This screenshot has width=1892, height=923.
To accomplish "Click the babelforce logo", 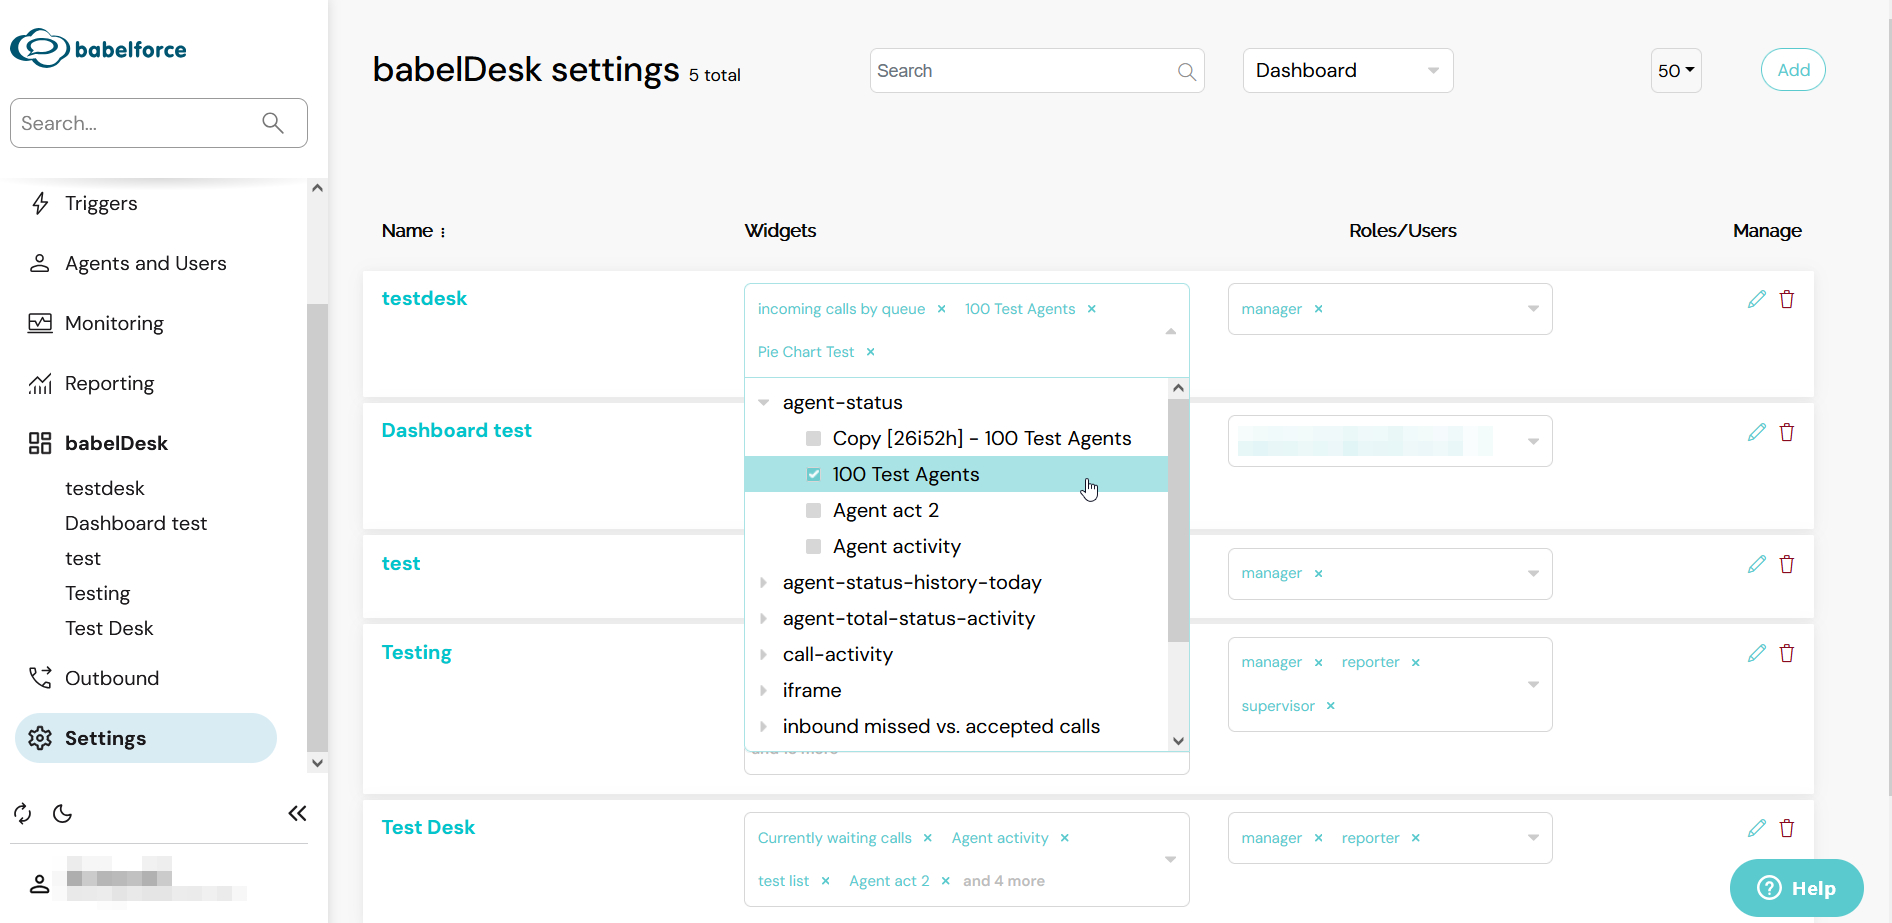I will pyautogui.click(x=98, y=48).
